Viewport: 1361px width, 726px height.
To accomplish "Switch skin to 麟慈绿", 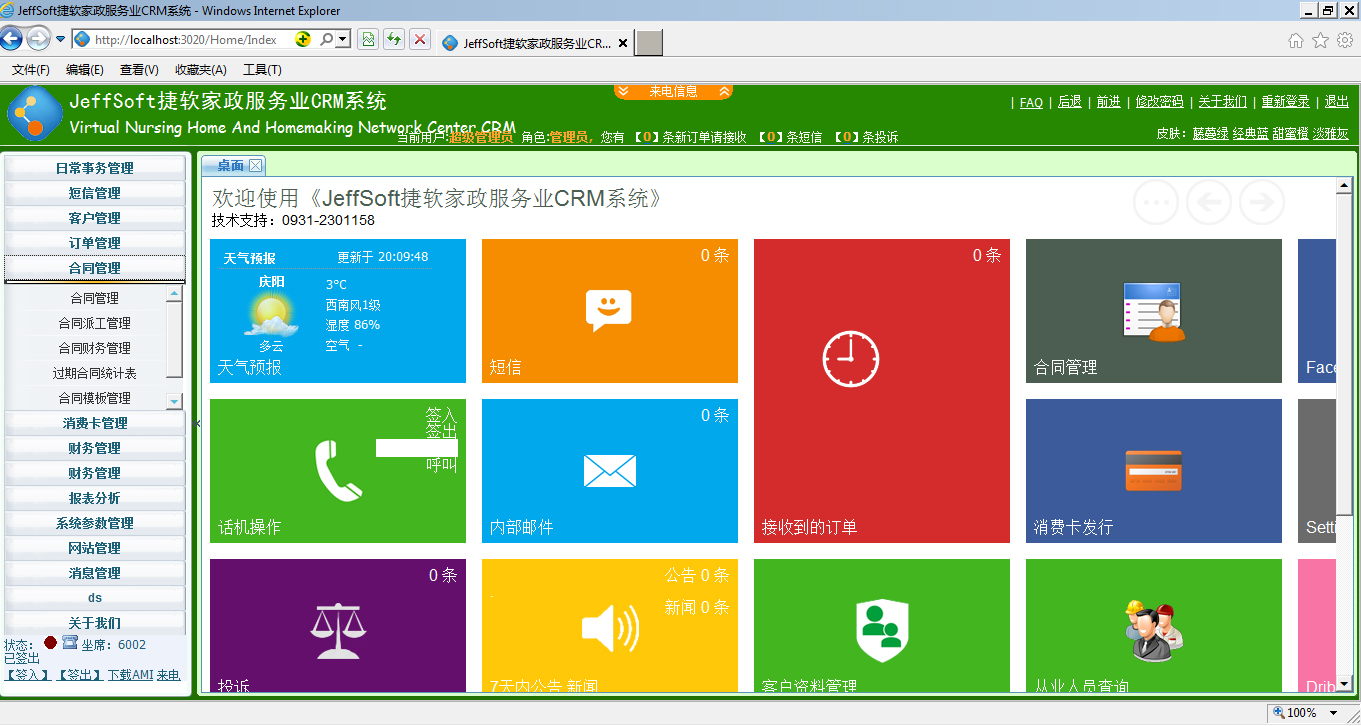I will coord(1211,133).
